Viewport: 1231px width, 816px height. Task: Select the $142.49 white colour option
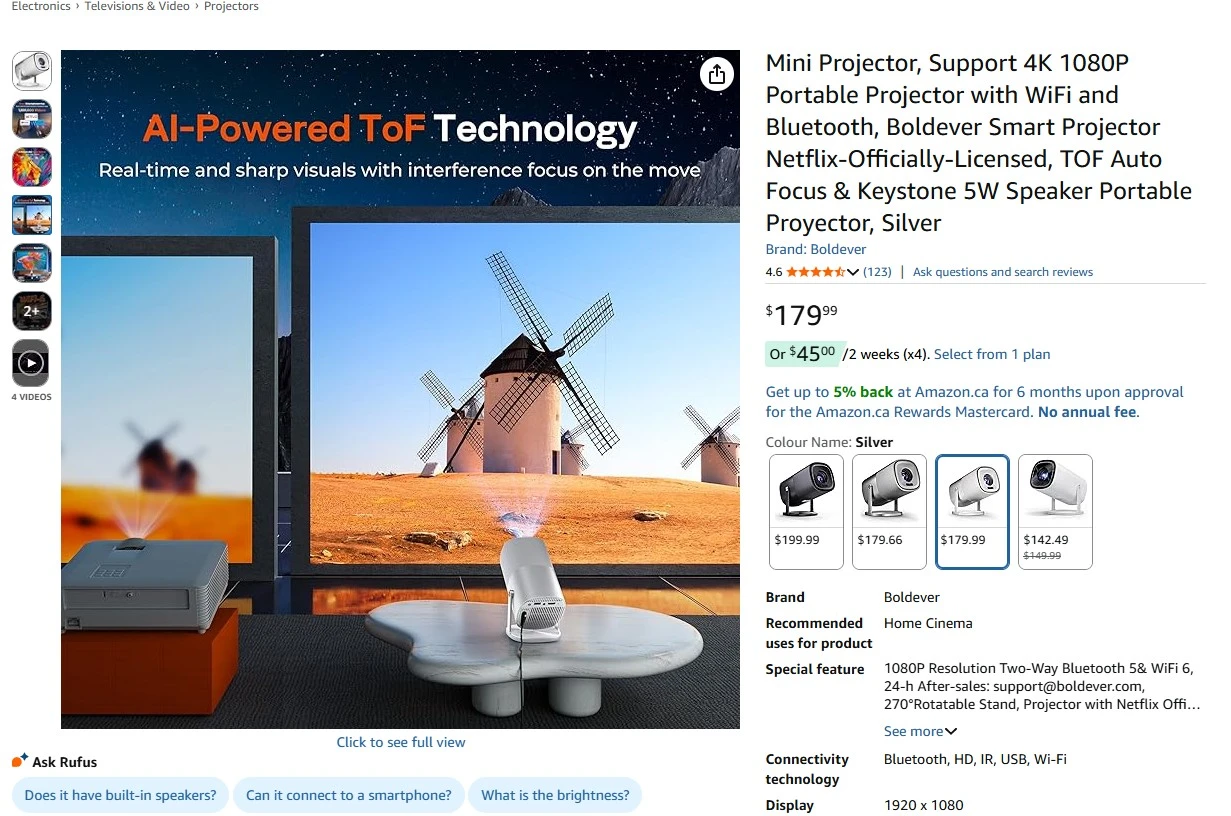(1055, 512)
